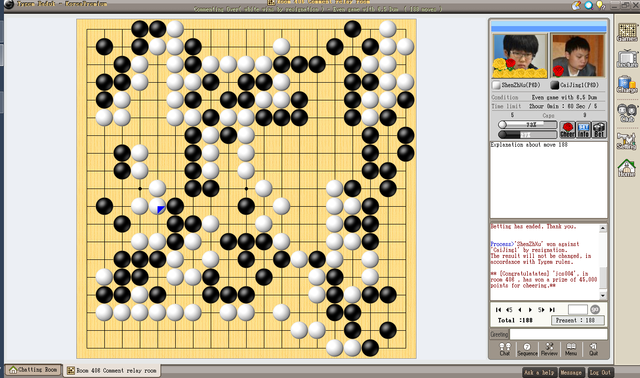Click the CaiJingI(P8D) player name
Image resolution: width=640 pixels, height=378 pixels.
[x=579, y=85]
